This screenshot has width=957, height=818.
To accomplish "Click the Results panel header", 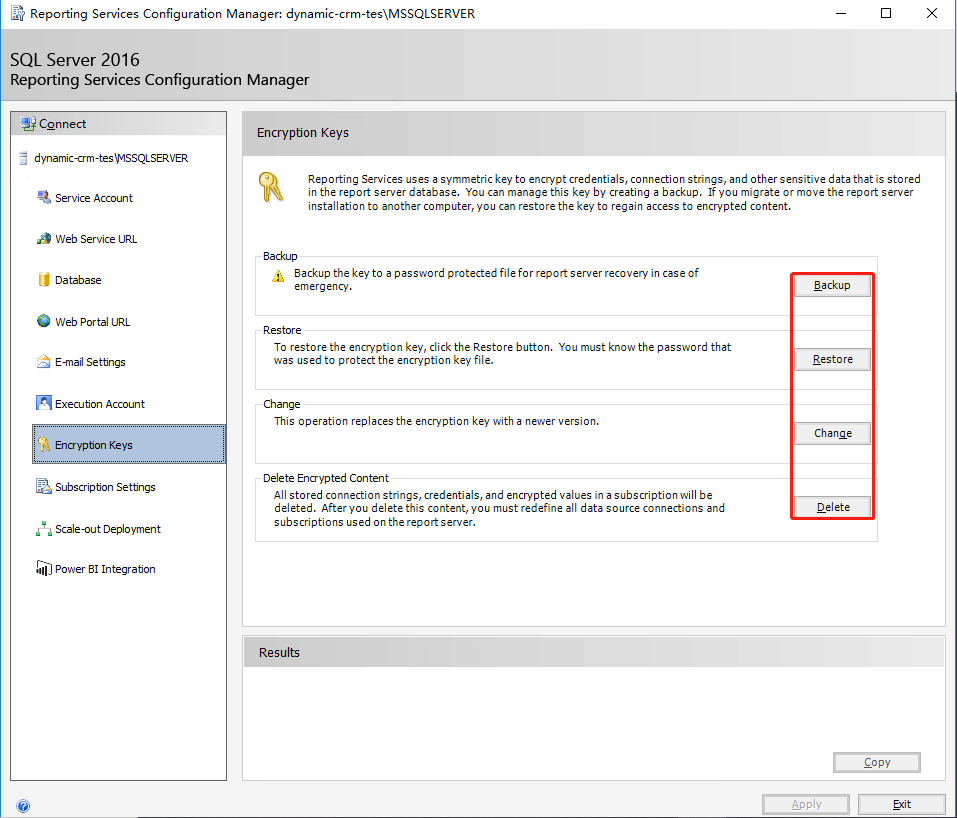I will pos(594,652).
